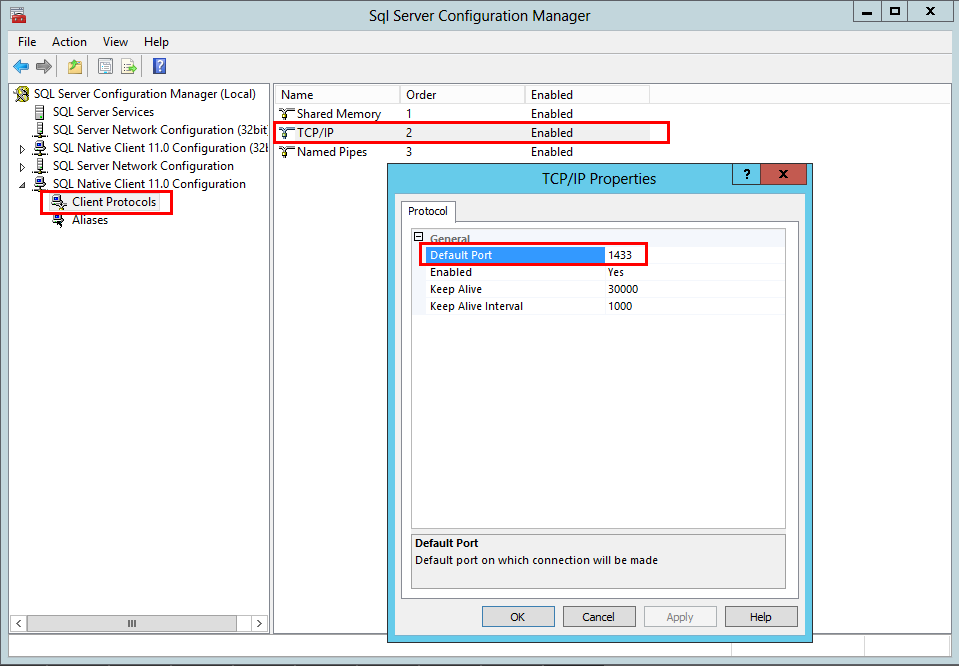
Task: Click the Up One Level folder icon
Action: click(74, 67)
